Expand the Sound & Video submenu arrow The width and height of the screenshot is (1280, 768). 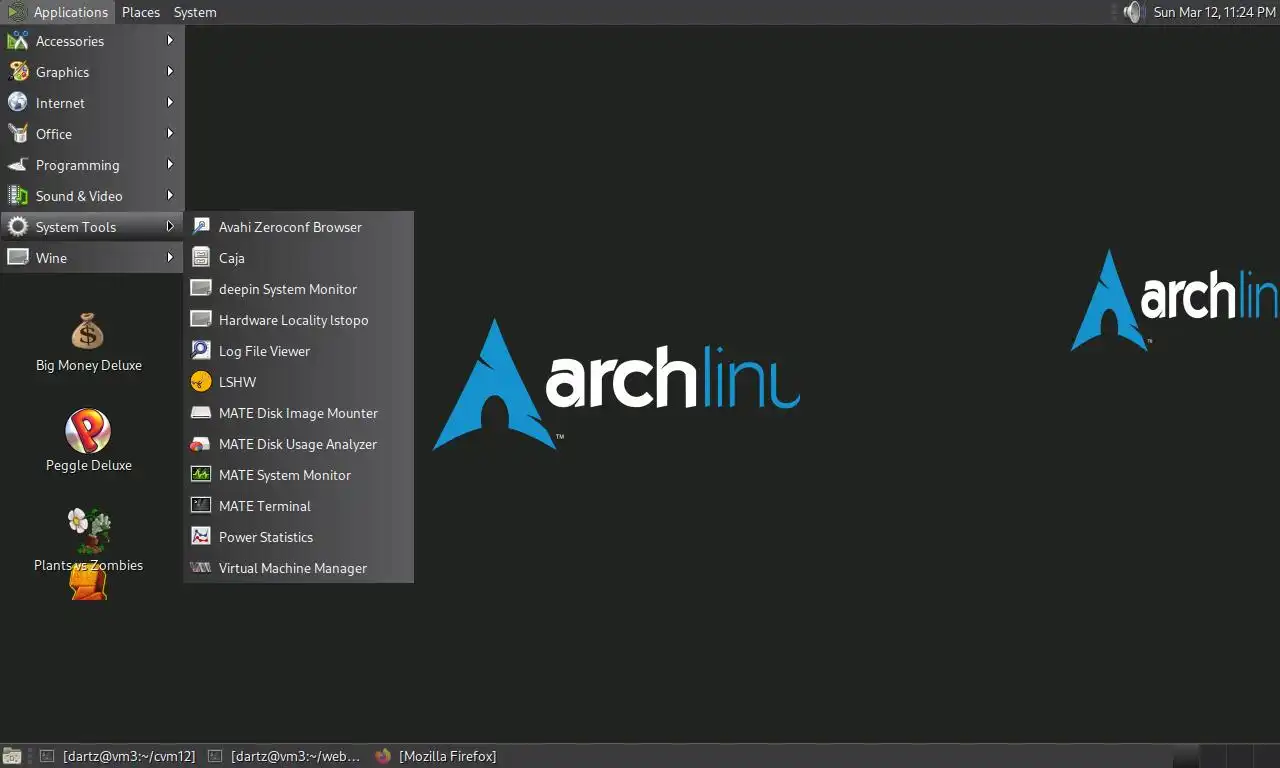[170, 196]
